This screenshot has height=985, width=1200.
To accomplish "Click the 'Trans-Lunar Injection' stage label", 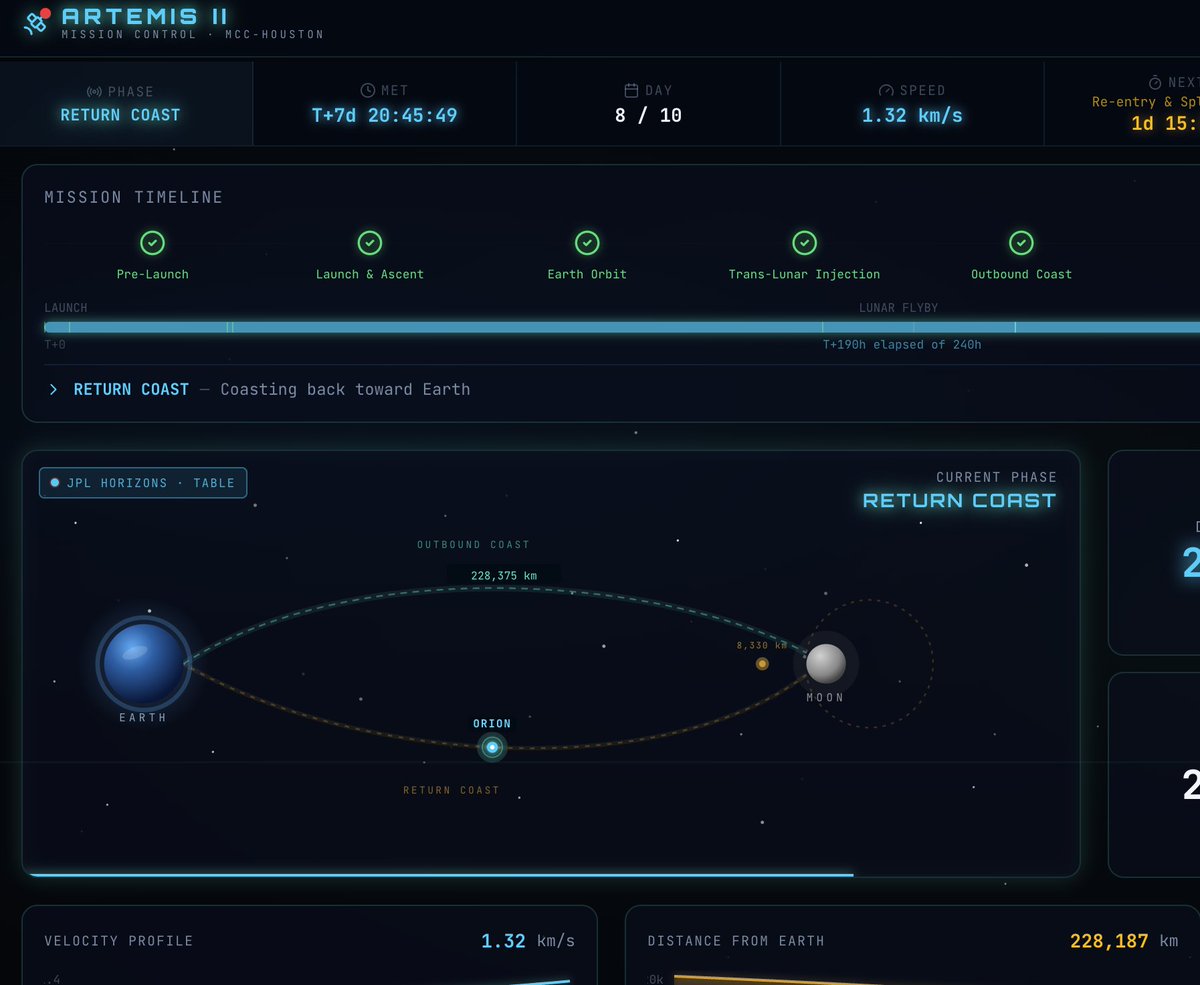I will tap(804, 274).
